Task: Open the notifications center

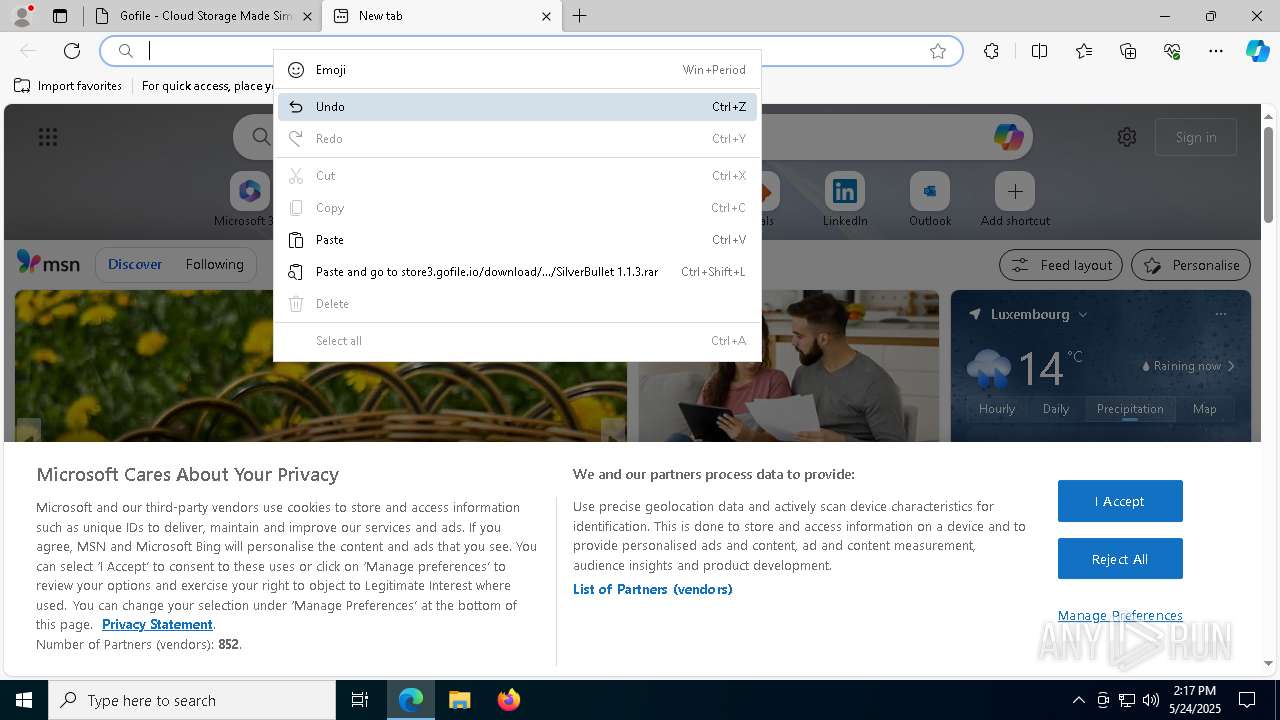Action: pyautogui.click(x=1247, y=700)
